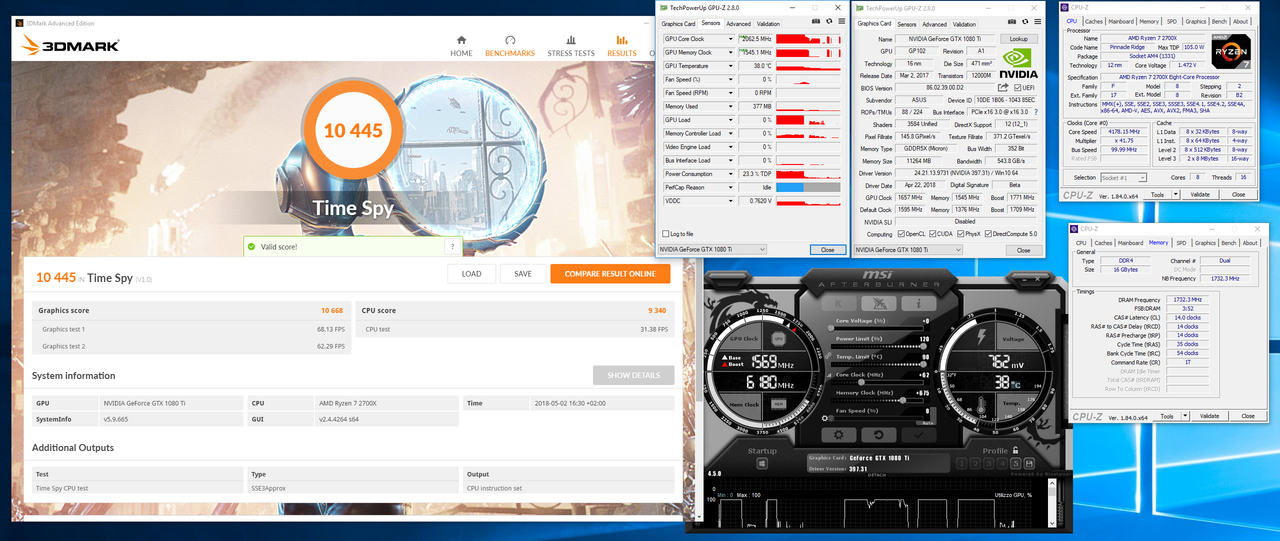Open Tools dropdown arrow in CPU-Z CPU window

[1175, 194]
